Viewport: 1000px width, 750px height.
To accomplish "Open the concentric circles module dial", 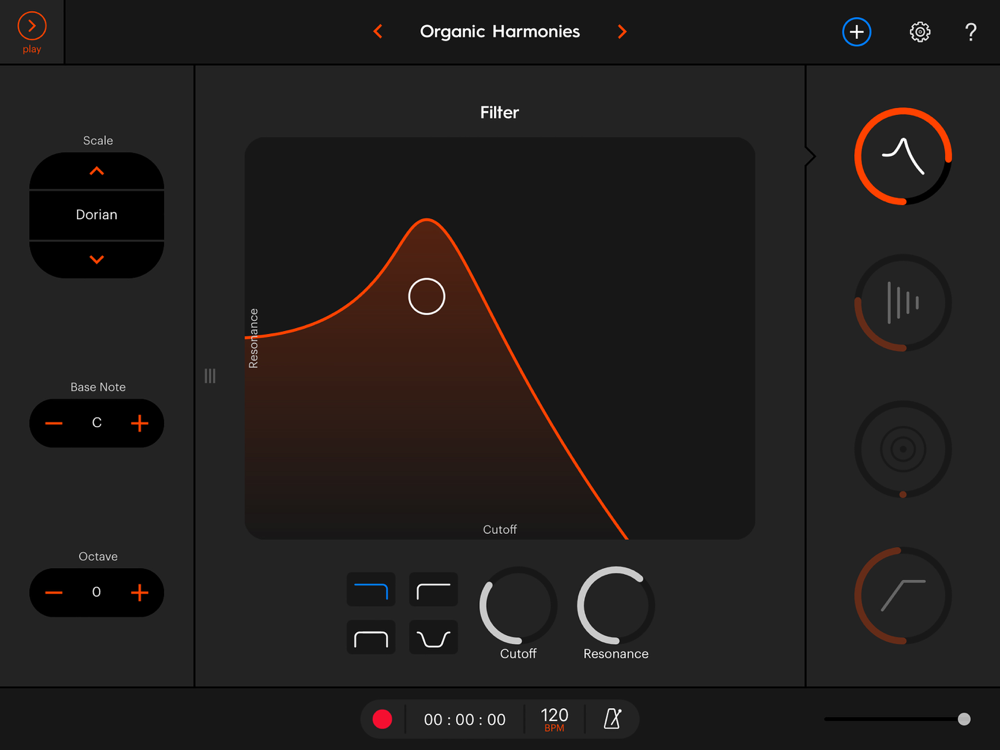I will click(x=903, y=450).
